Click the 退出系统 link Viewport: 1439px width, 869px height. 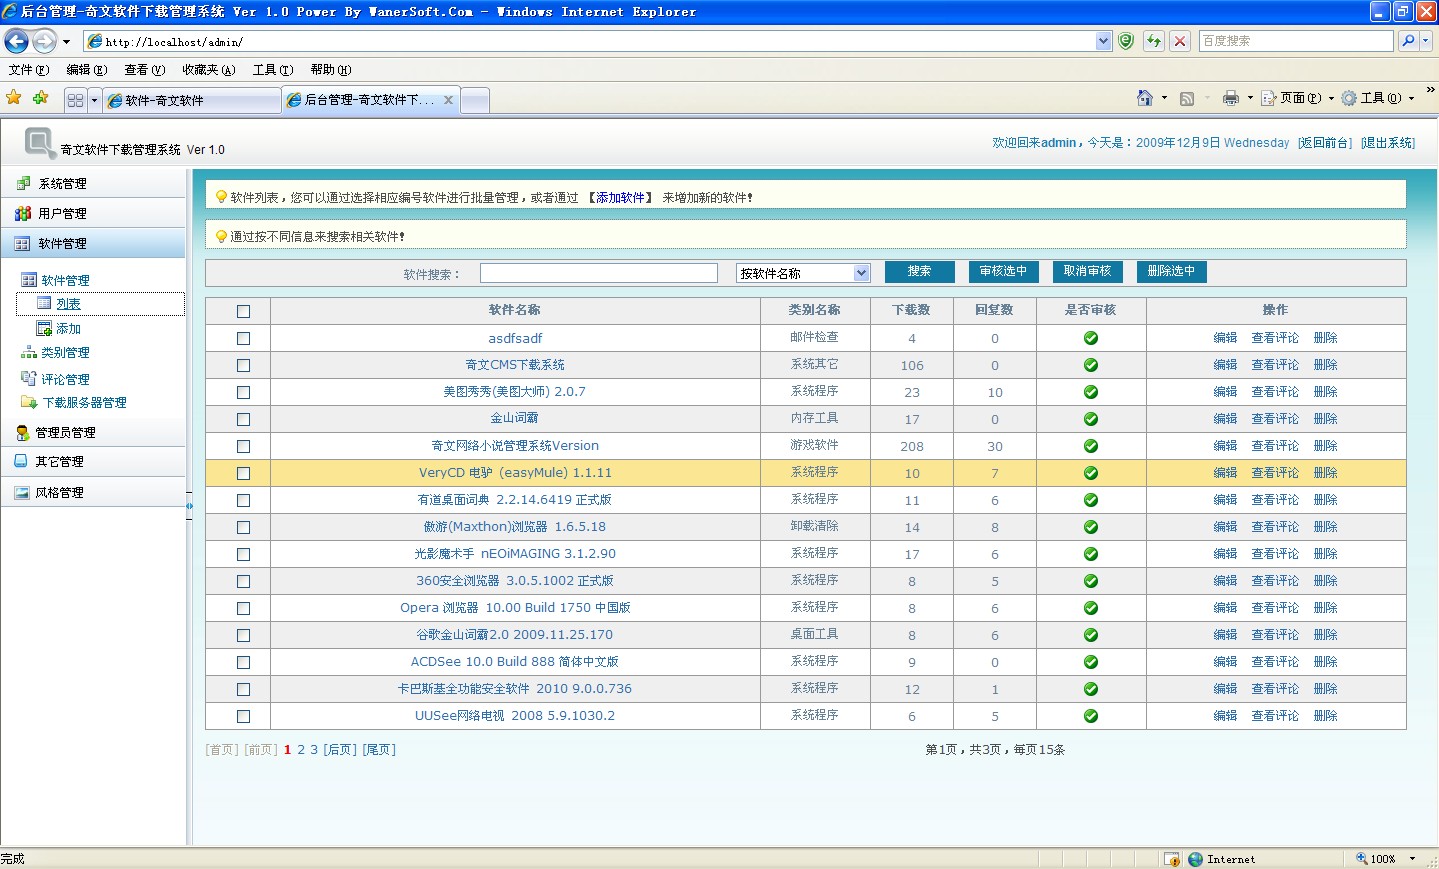1388,143
